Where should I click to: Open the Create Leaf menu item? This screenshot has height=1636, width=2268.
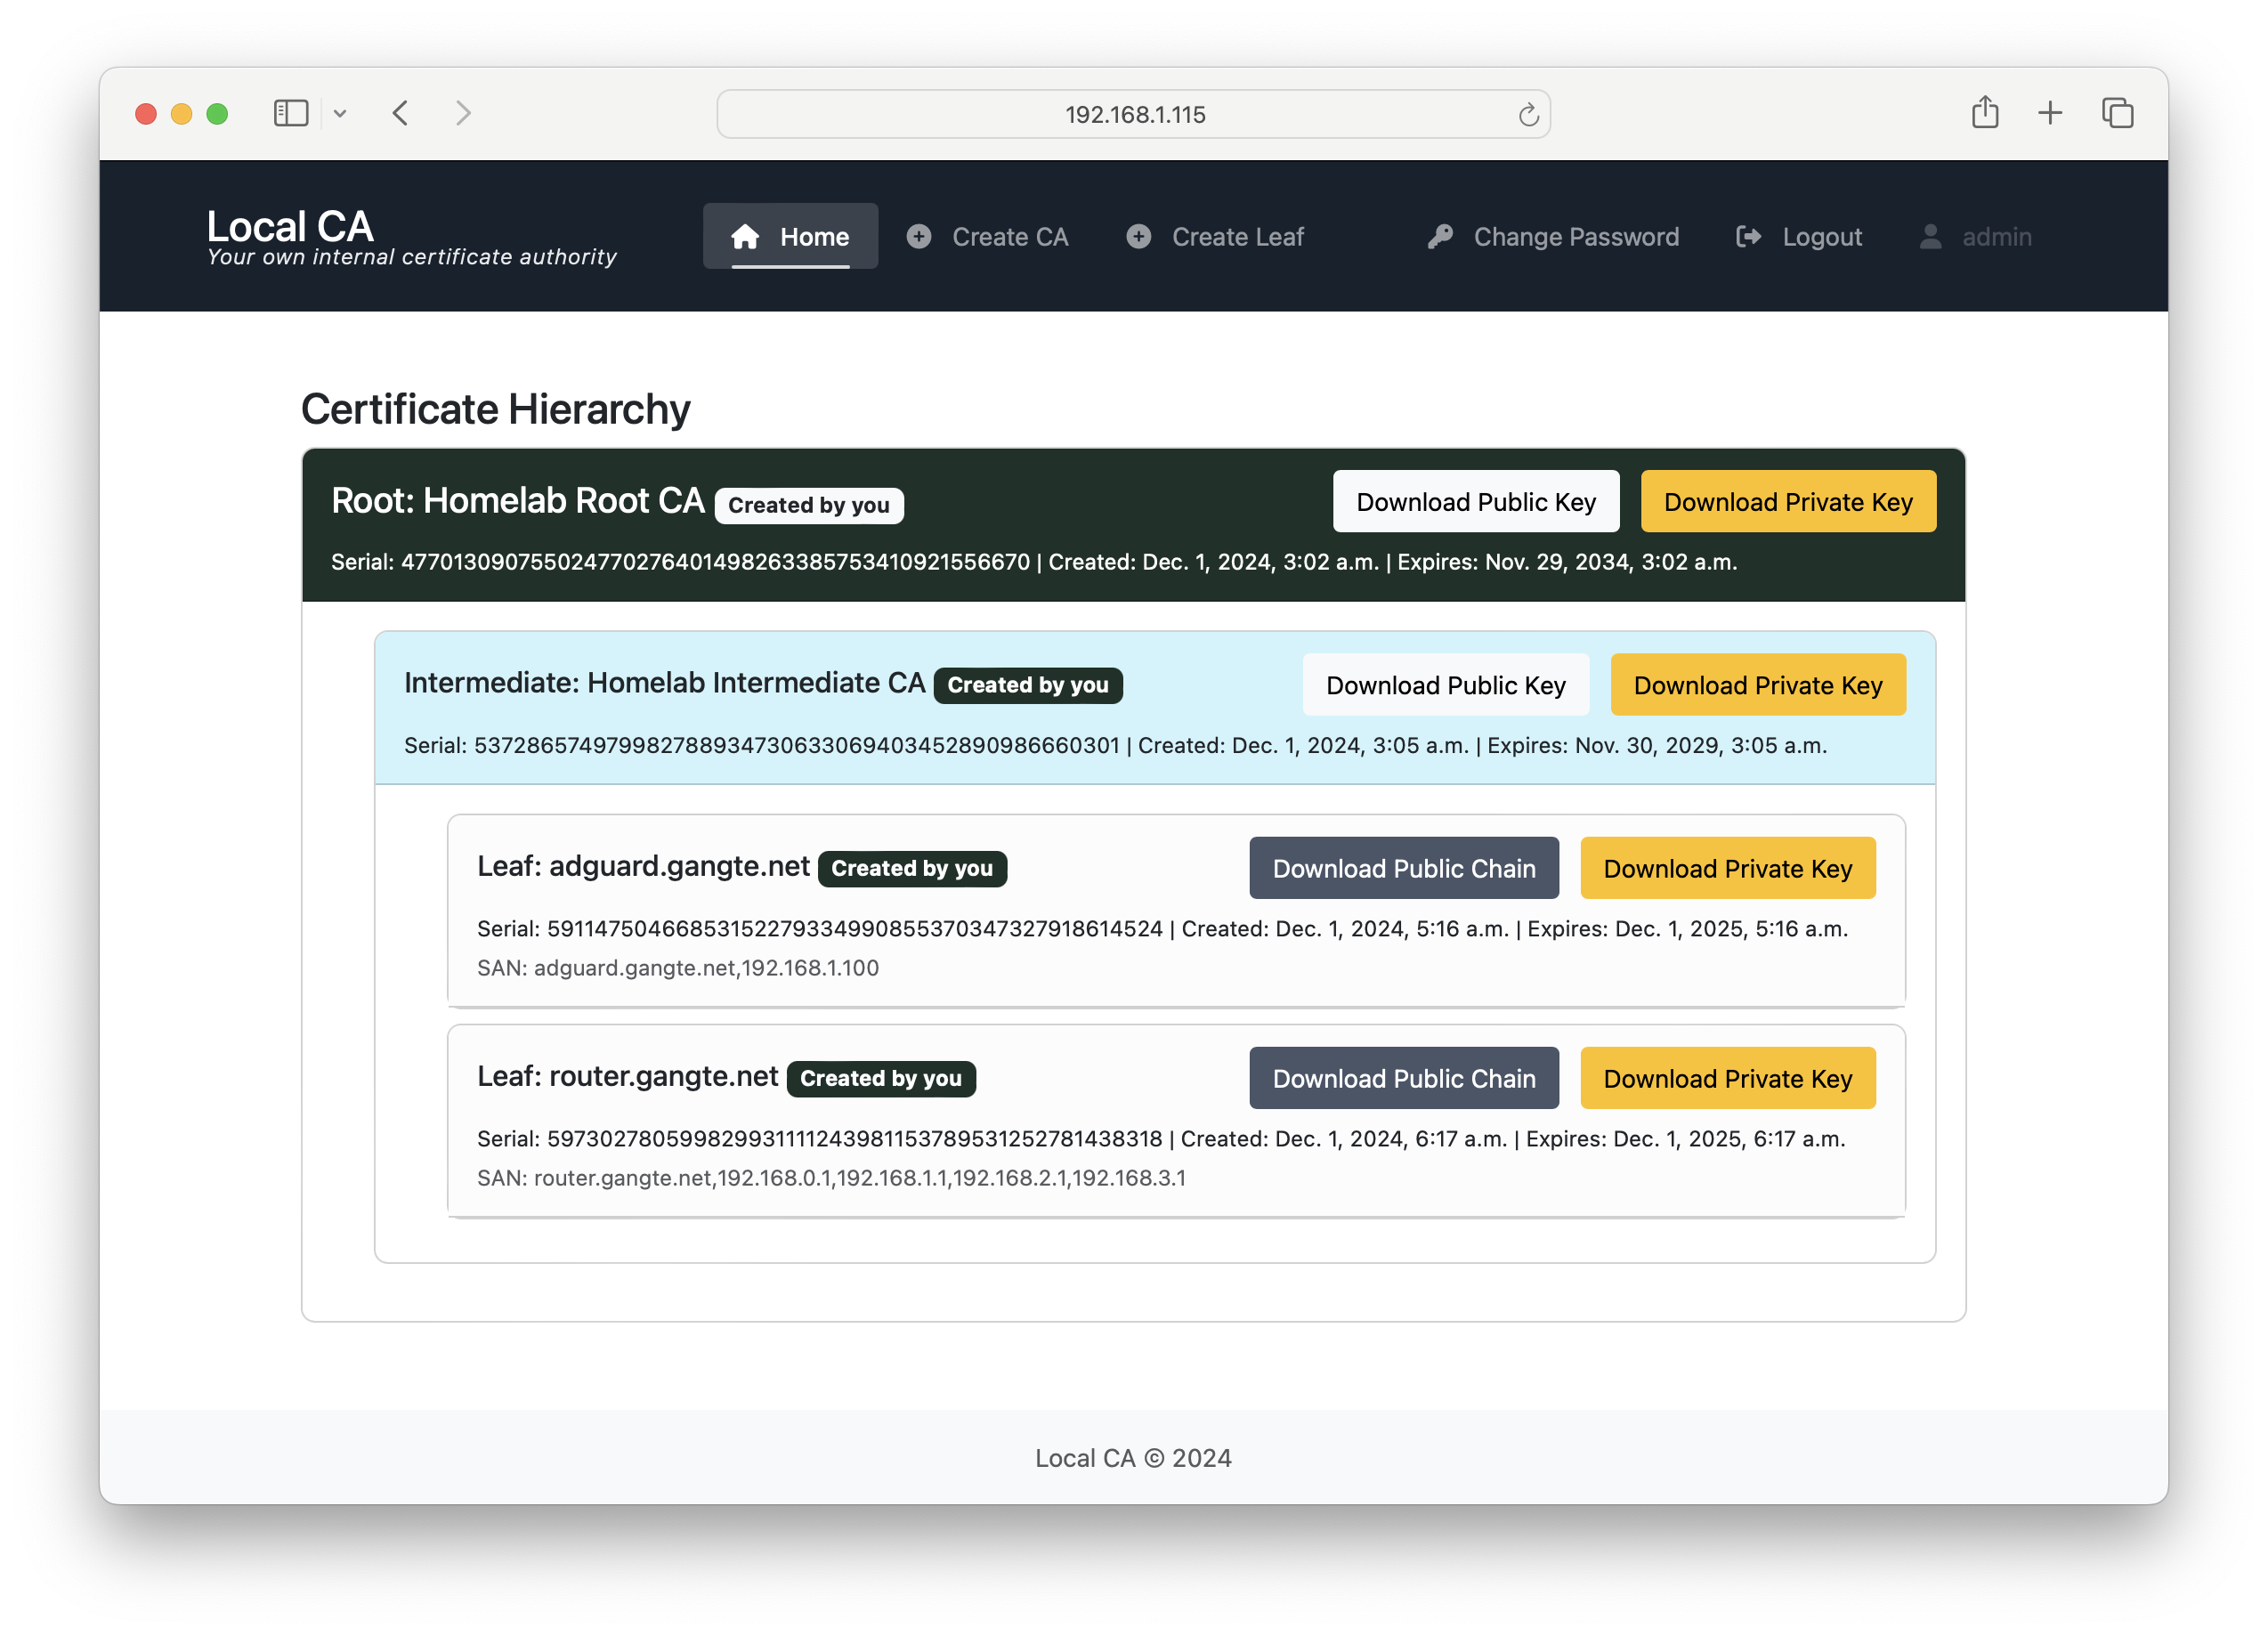tap(1237, 237)
